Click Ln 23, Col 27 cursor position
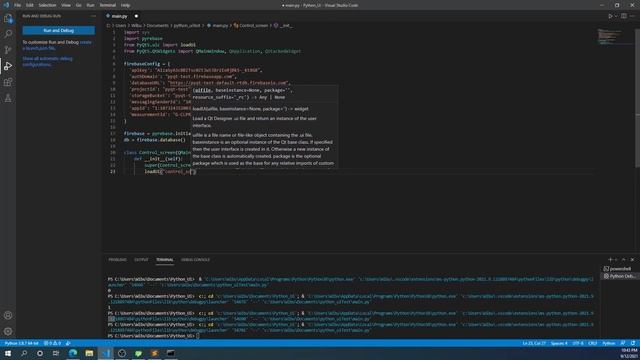The width and height of the screenshot is (640, 360). [x=534, y=343]
